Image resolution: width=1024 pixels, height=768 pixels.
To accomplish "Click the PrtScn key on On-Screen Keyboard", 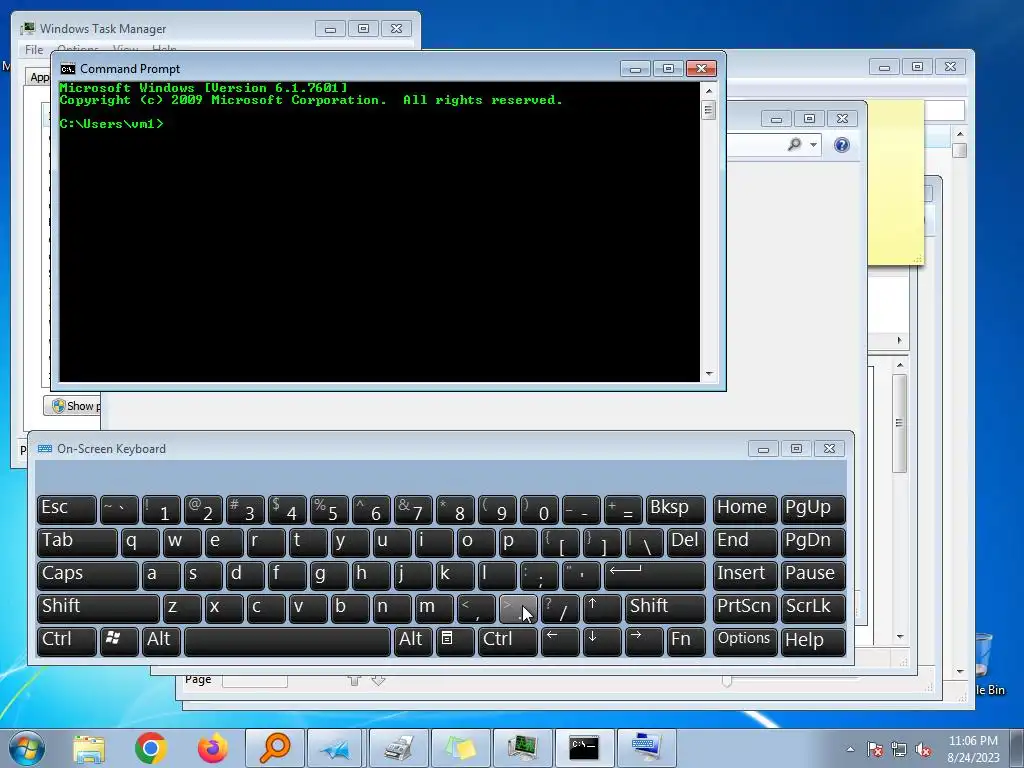I will click(744, 607).
